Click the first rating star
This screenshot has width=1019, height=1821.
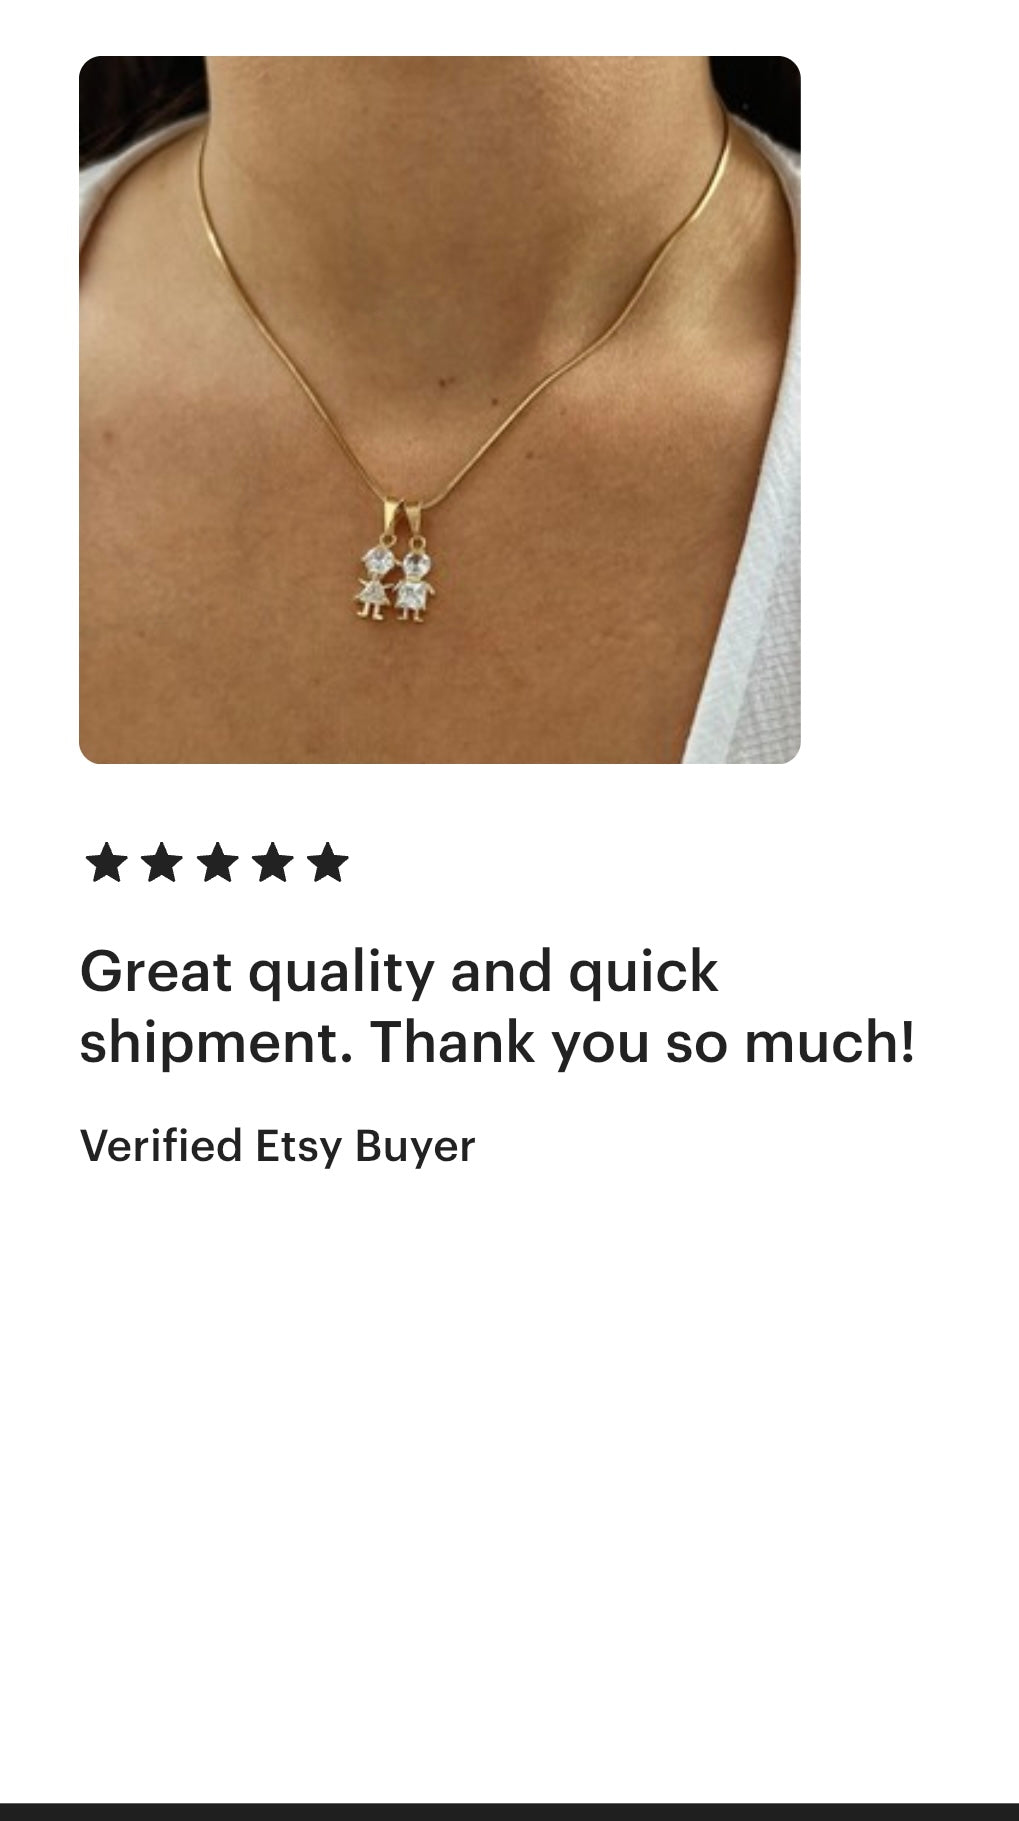pyautogui.click(x=106, y=863)
